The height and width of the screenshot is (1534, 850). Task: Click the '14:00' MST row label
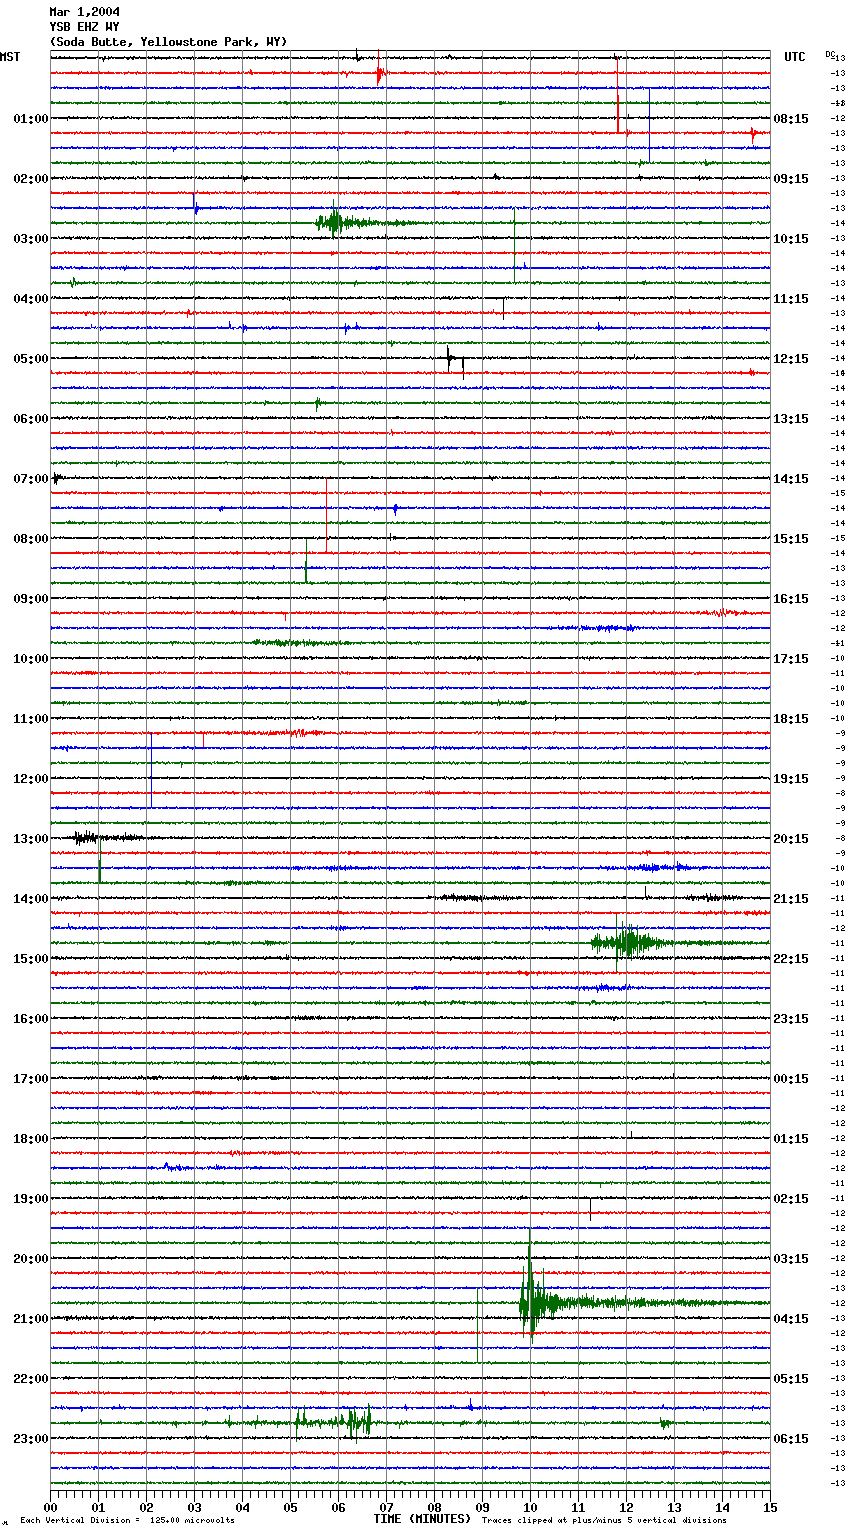click(x=31, y=899)
